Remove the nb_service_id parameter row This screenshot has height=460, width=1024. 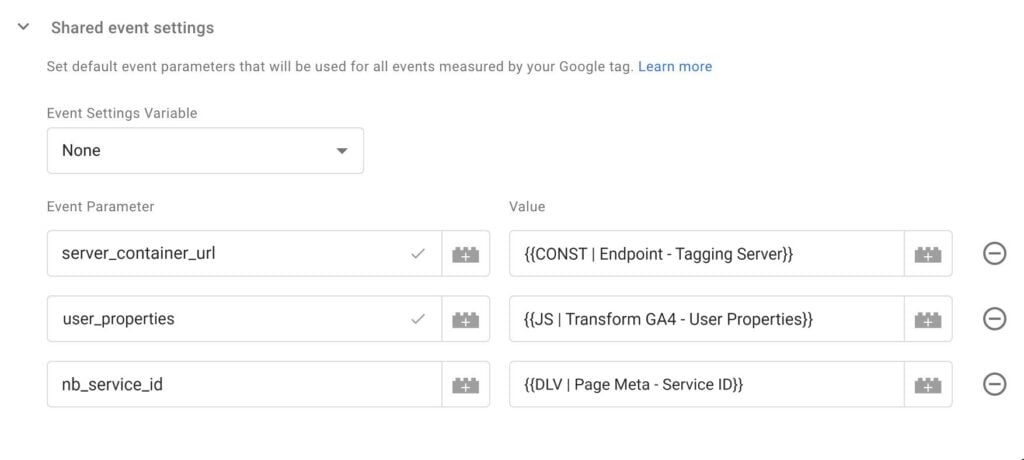[994, 384]
